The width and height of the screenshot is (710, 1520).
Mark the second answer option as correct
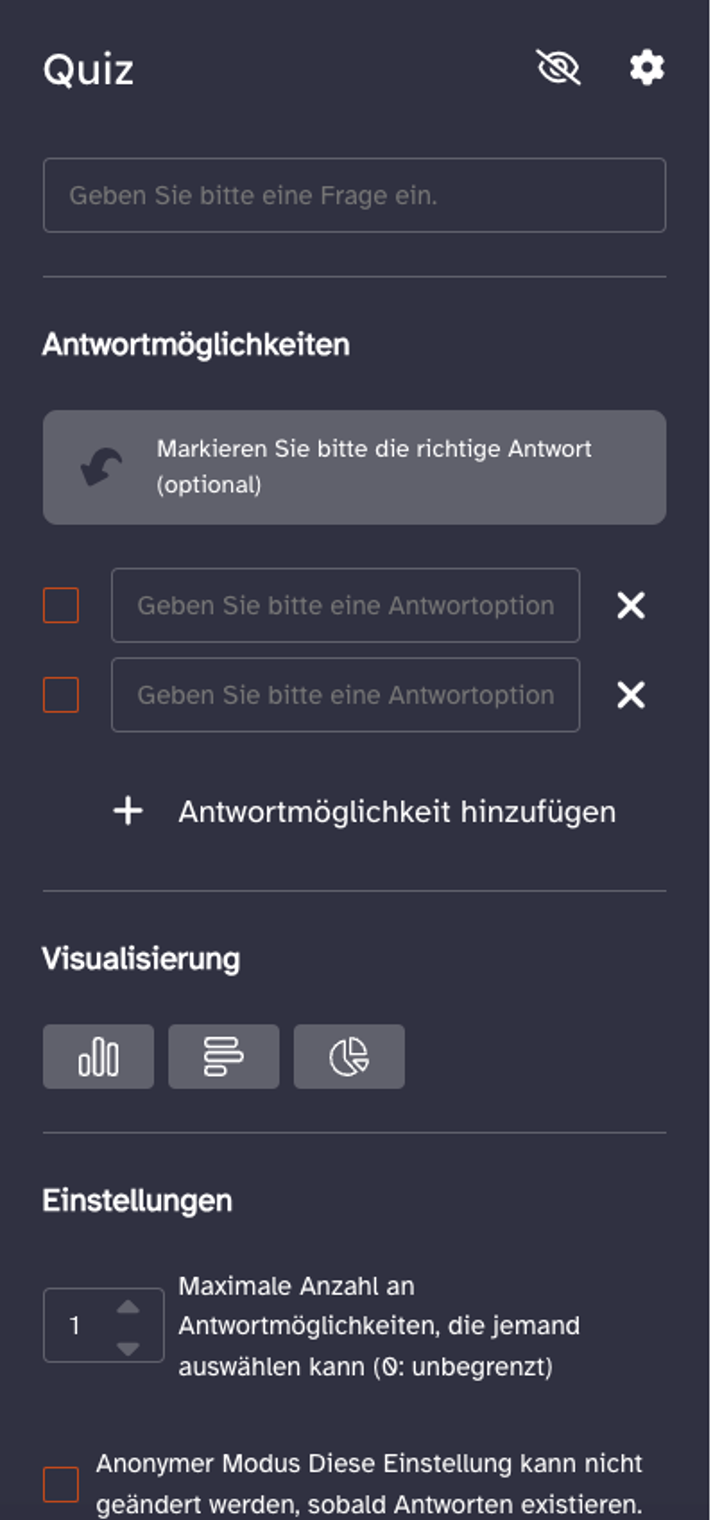point(61,695)
